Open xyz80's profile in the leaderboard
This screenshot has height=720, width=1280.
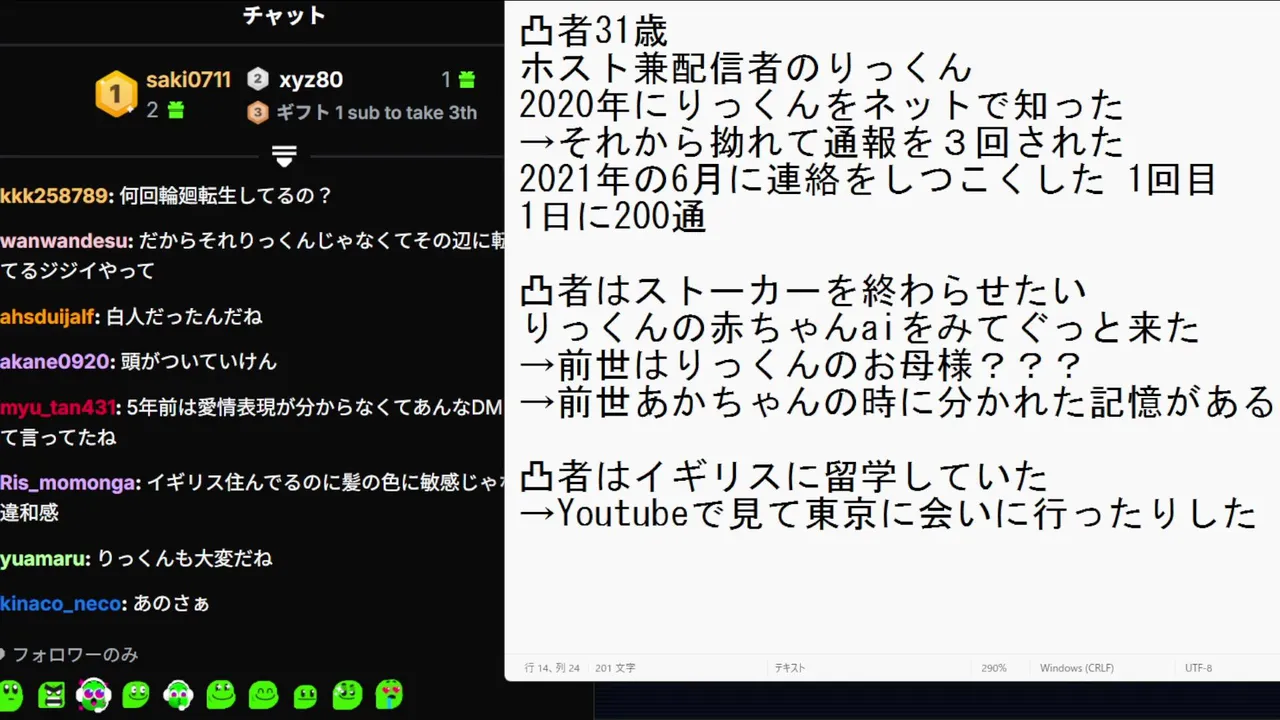pos(311,80)
